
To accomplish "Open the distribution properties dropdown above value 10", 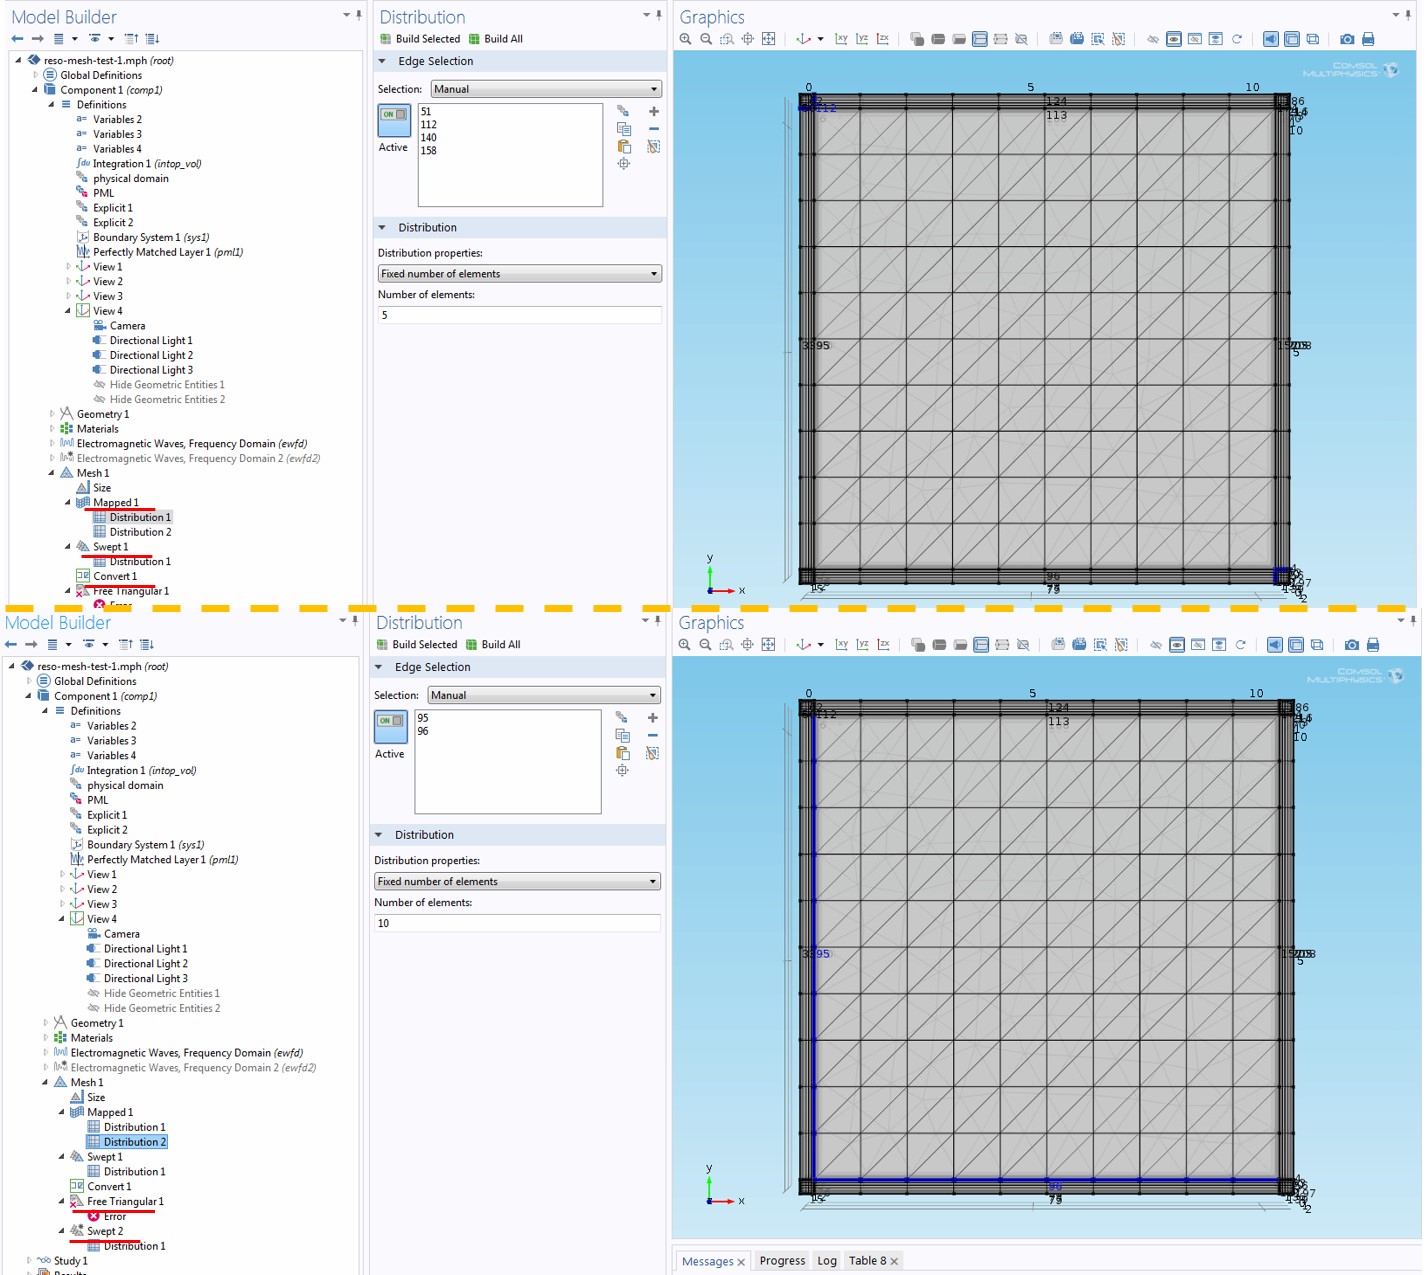I will tap(516, 881).
